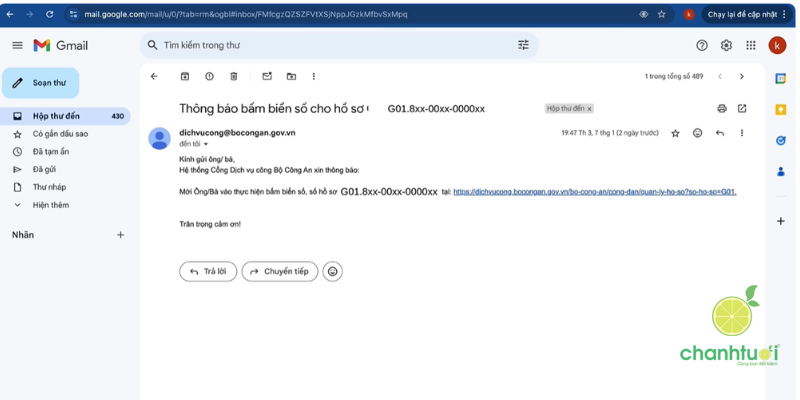Show search options in search bar

tap(523, 45)
